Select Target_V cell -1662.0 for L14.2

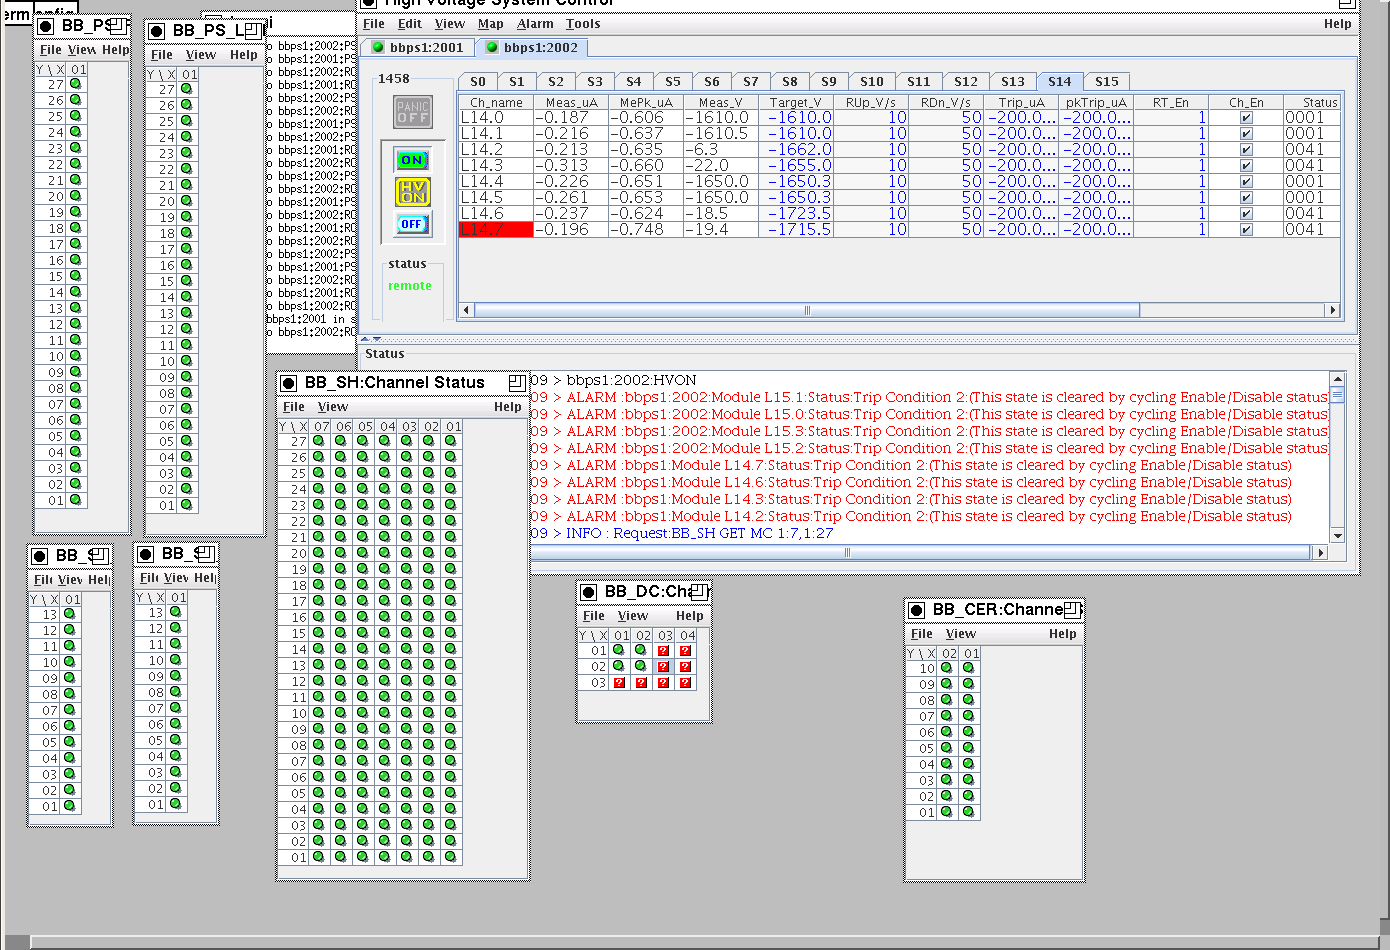pos(796,150)
